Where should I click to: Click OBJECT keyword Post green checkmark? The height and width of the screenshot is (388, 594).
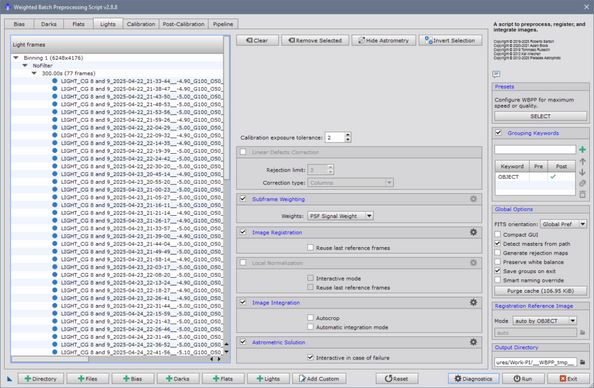553,177
